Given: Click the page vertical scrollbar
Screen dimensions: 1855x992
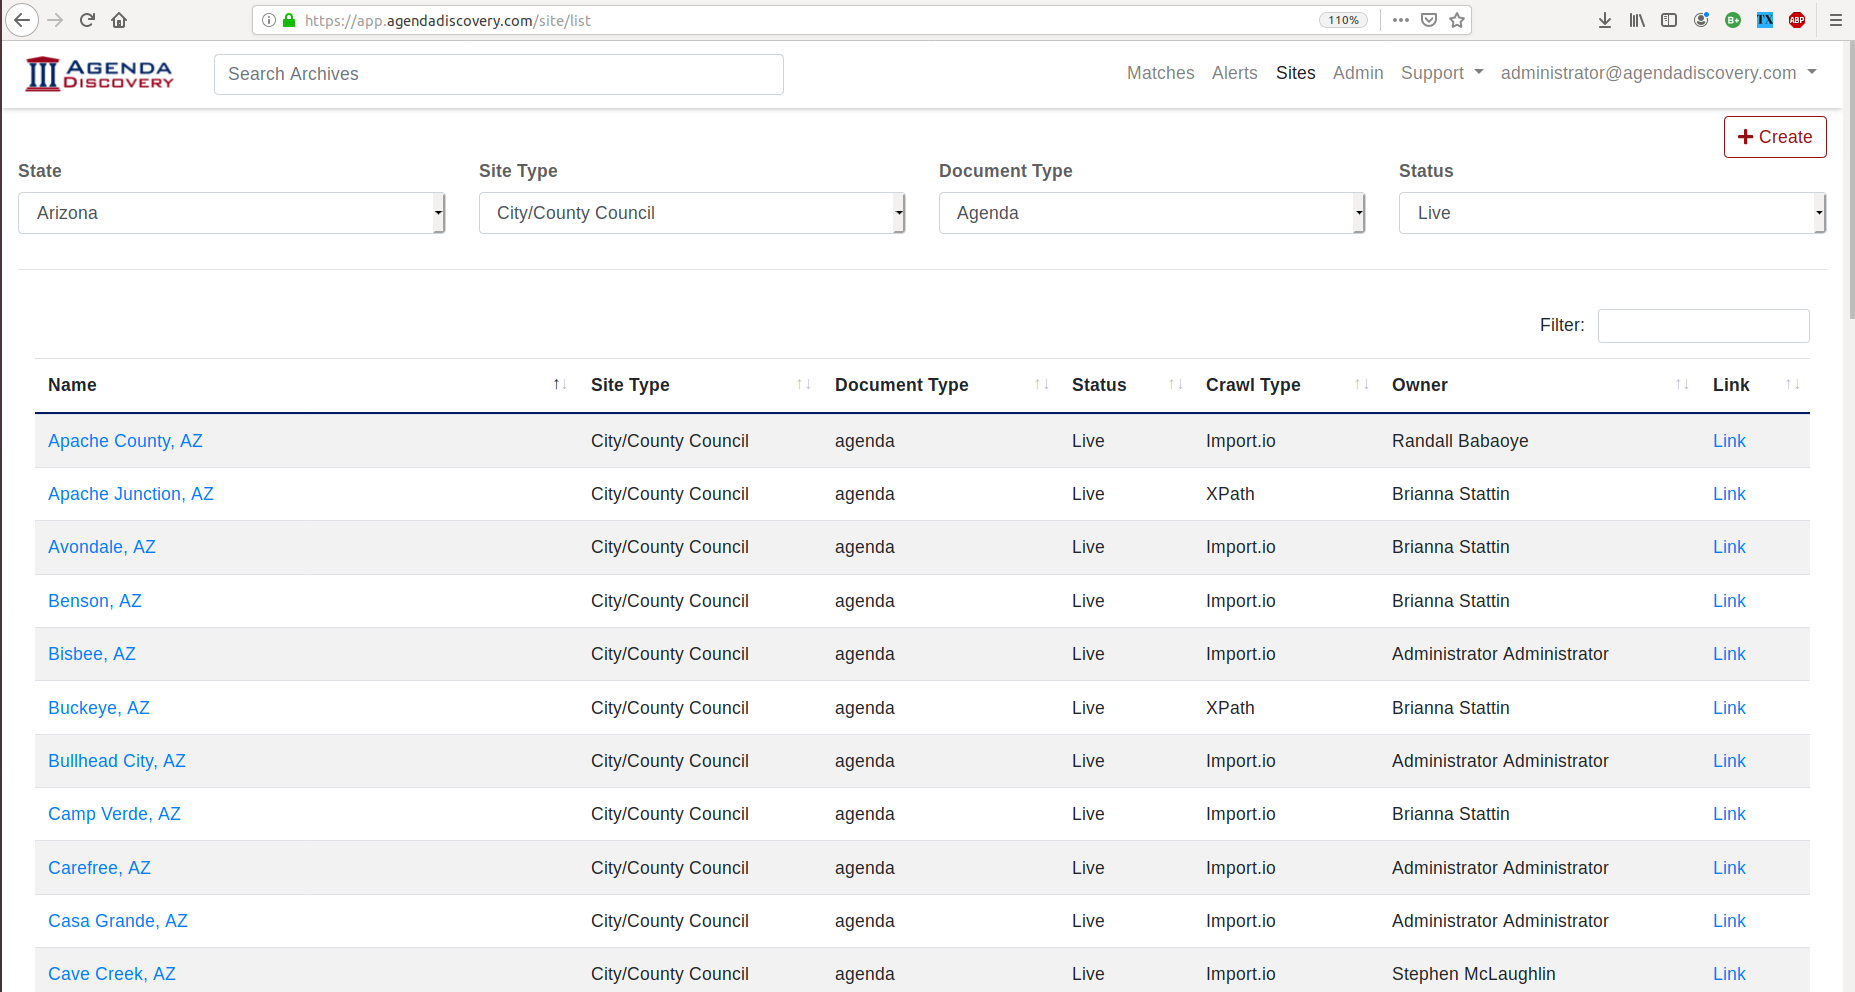Looking at the screenshot, I should (x=1850, y=180).
